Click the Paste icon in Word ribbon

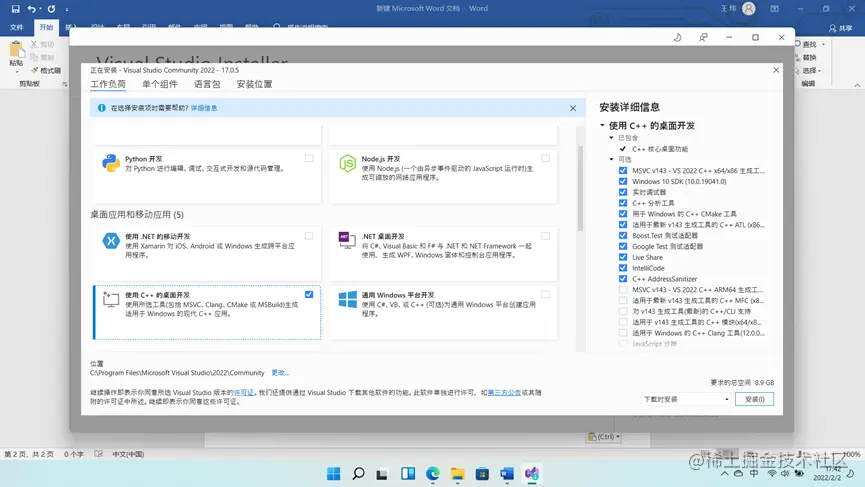pyautogui.click(x=17, y=50)
